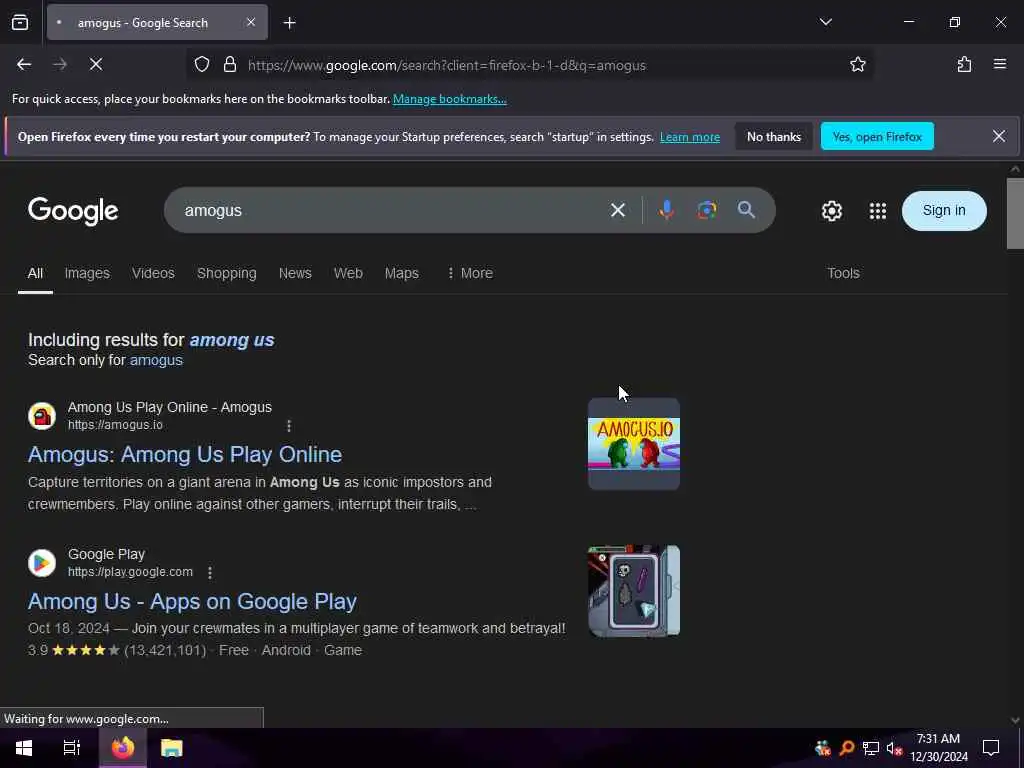Open Google apps grid
1024x768 pixels.
[878, 210]
